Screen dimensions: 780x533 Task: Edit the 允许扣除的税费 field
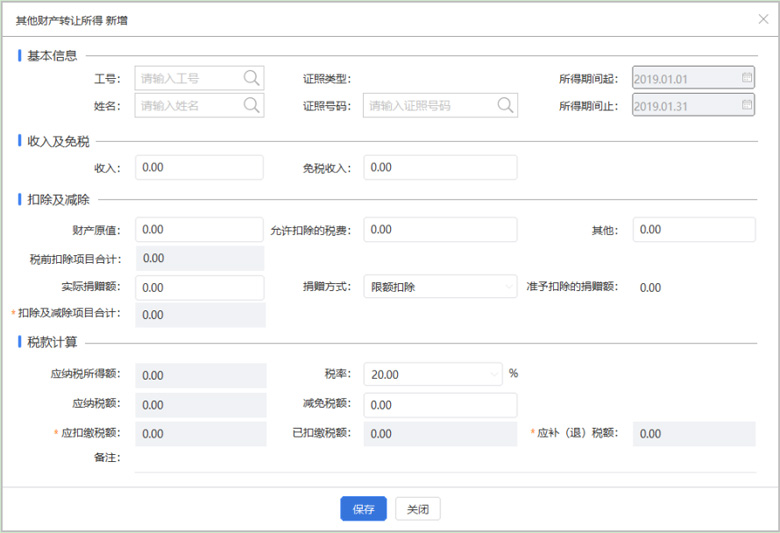pyautogui.click(x=440, y=230)
